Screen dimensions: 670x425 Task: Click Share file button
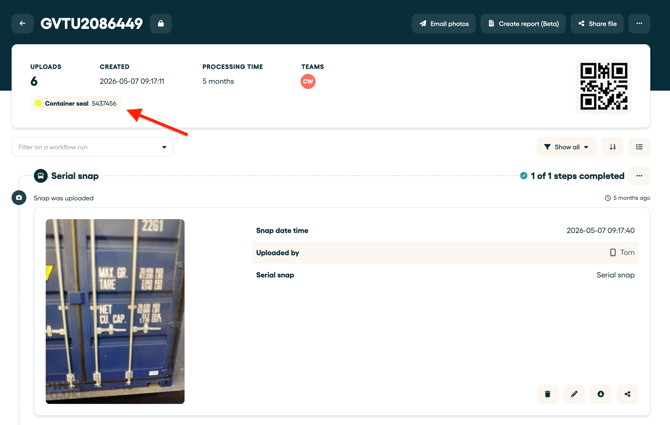[597, 23]
